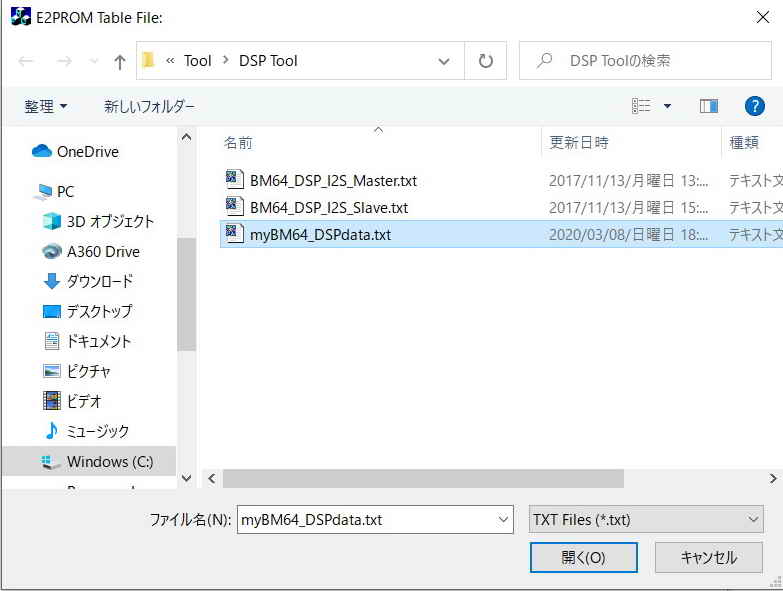Click the OneDrive cloud icon in sidebar
The image size is (783, 591).
pos(41,152)
